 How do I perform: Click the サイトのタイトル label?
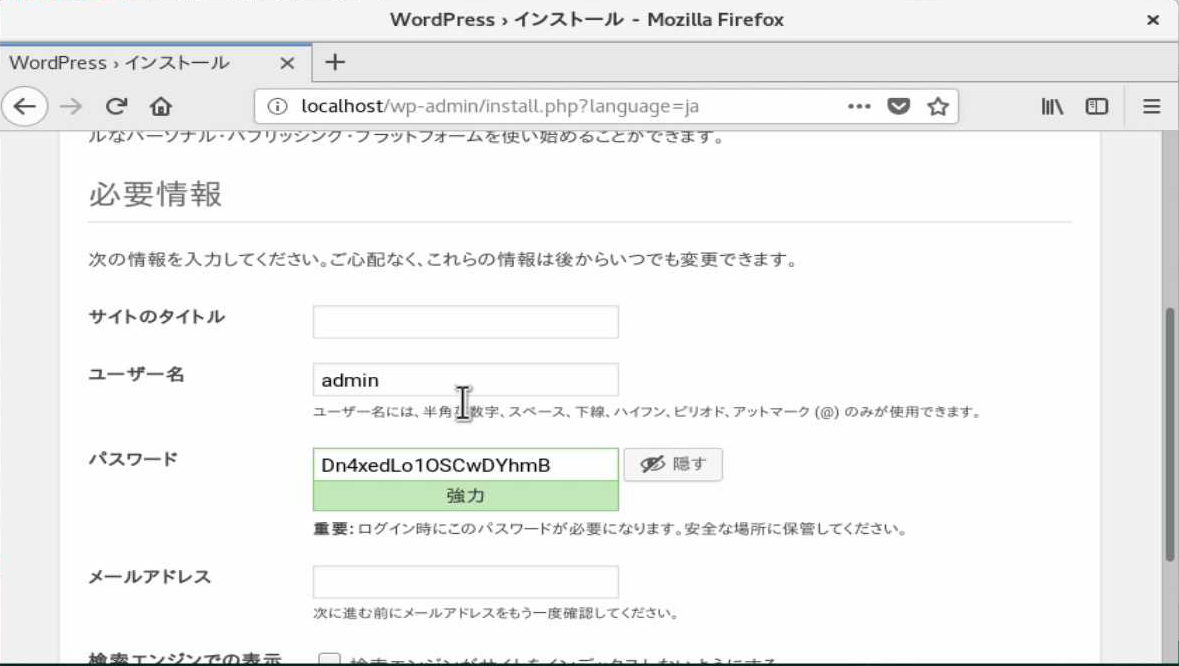click(156, 316)
